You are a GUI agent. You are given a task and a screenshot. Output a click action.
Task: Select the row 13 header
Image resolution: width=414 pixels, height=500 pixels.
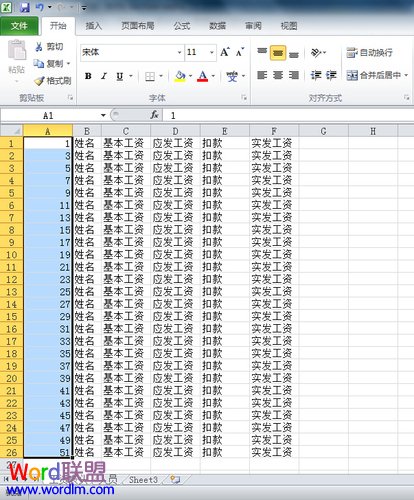click(11, 292)
